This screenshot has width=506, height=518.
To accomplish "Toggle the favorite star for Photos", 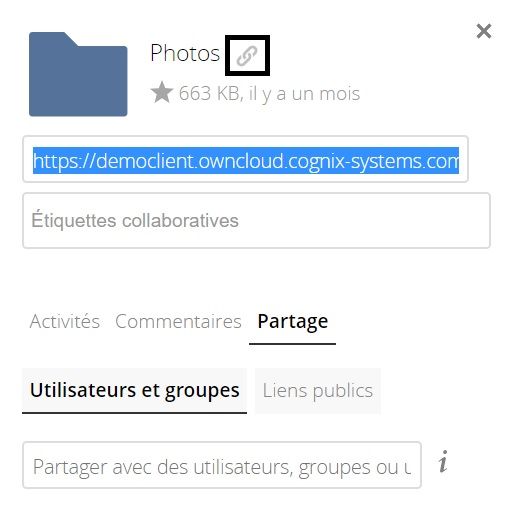I will [x=162, y=92].
